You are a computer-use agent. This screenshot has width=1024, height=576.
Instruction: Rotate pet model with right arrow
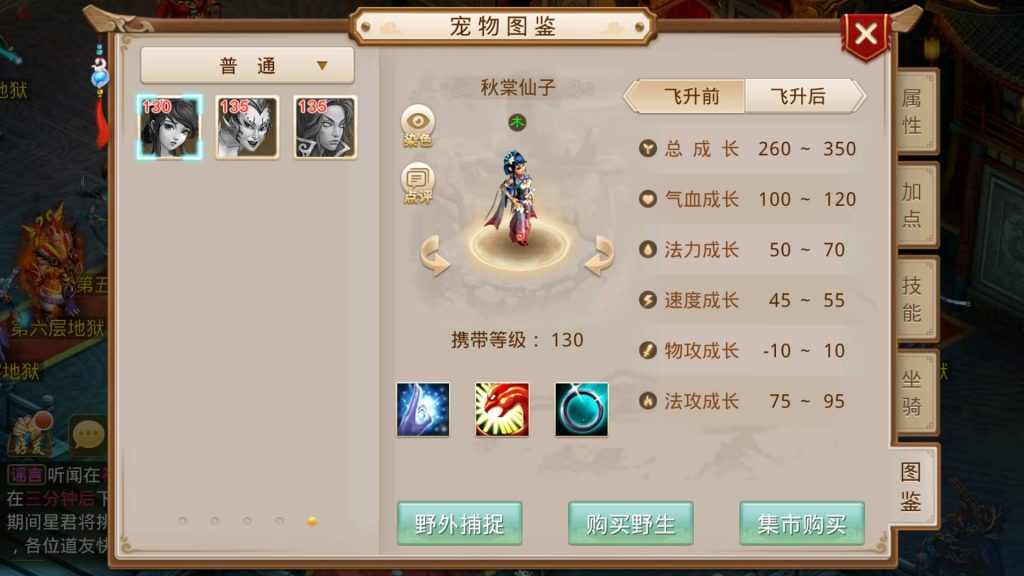click(x=600, y=255)
